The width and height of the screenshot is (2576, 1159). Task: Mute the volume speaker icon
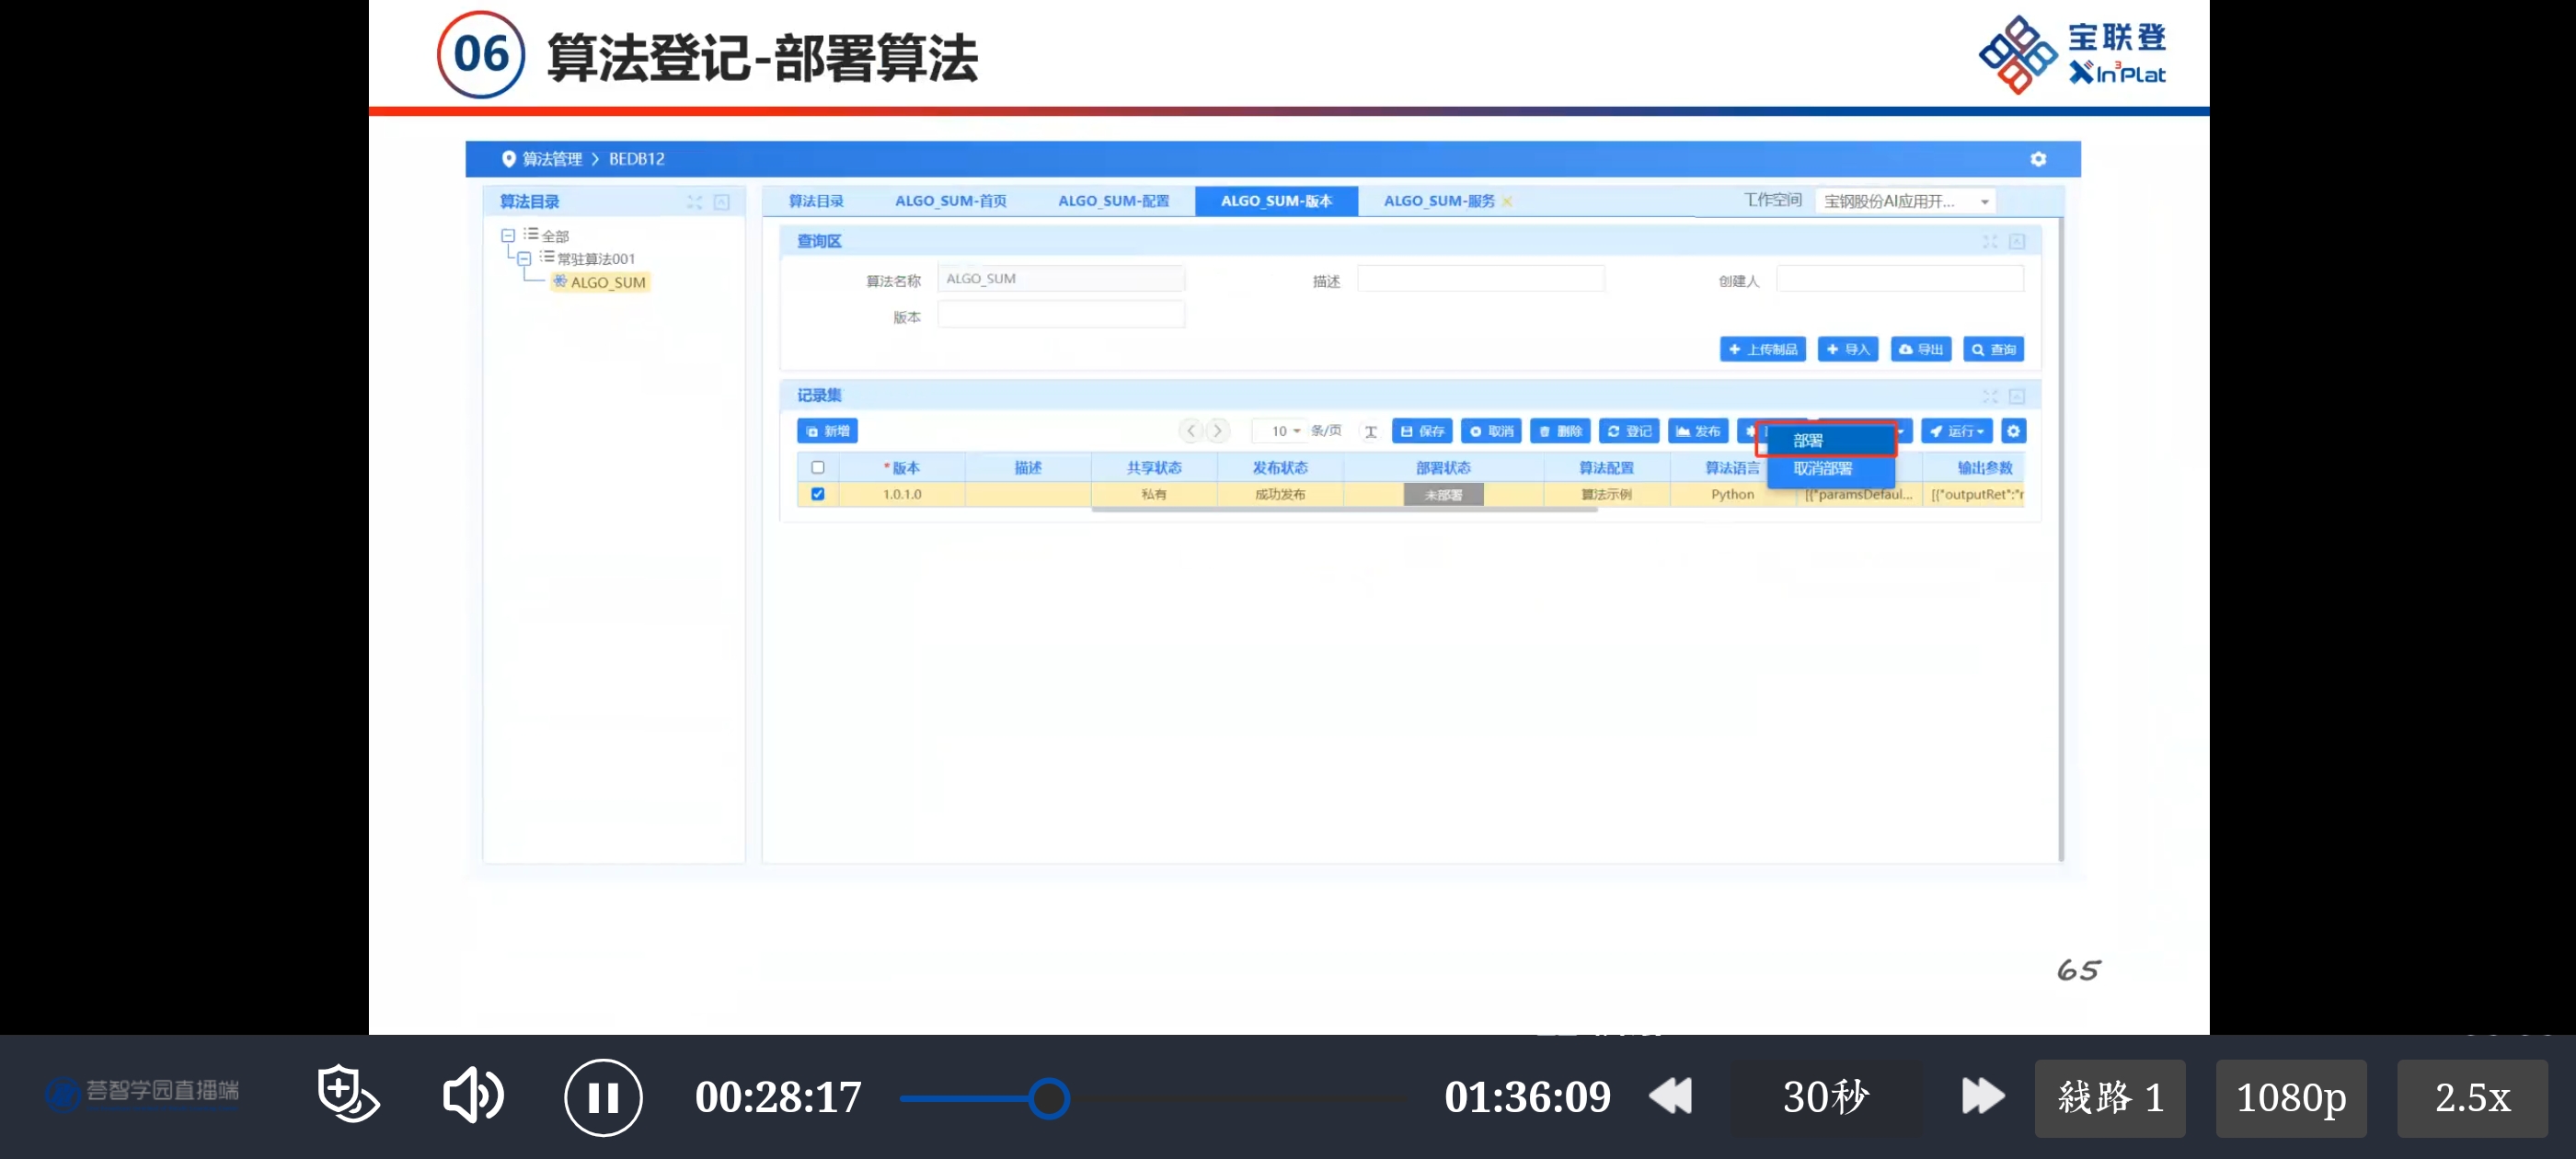tap(472, 1095)
